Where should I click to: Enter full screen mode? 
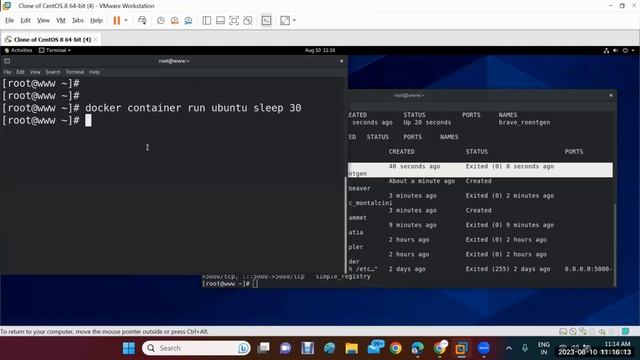coord(234,20)
